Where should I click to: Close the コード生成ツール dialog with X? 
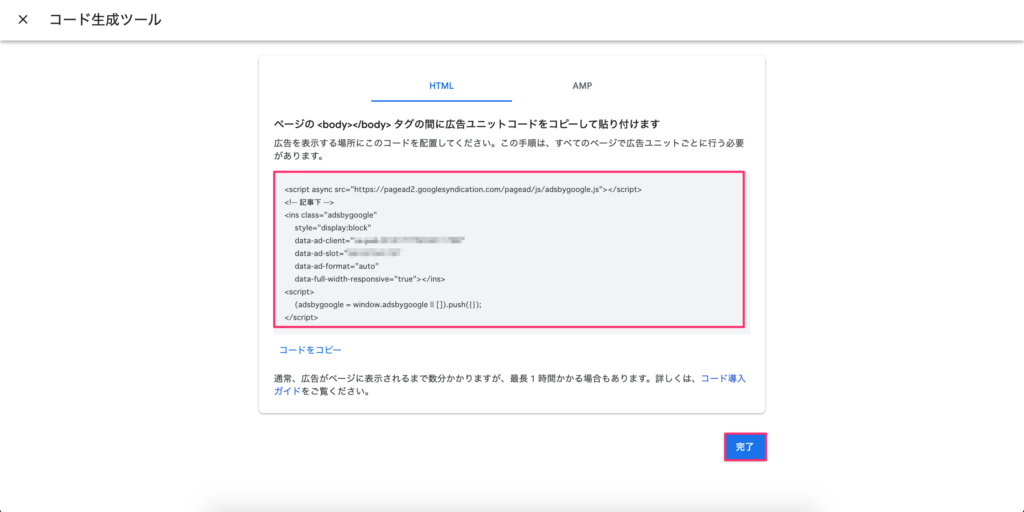[x=23, y=20]
